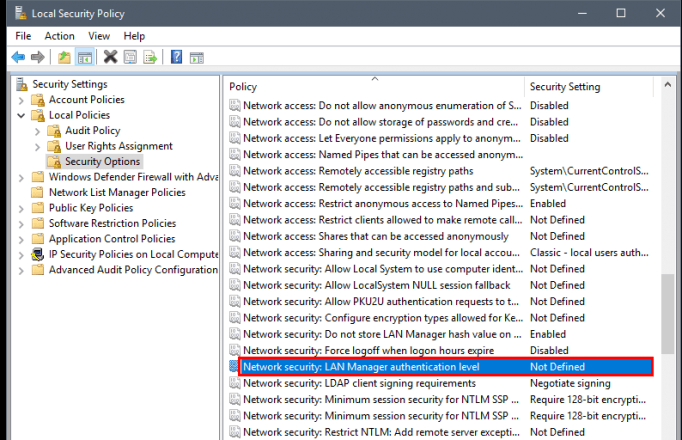This screenshot has height=440, width=682.
Task: Open the View menu
Action: coord(99,36)
